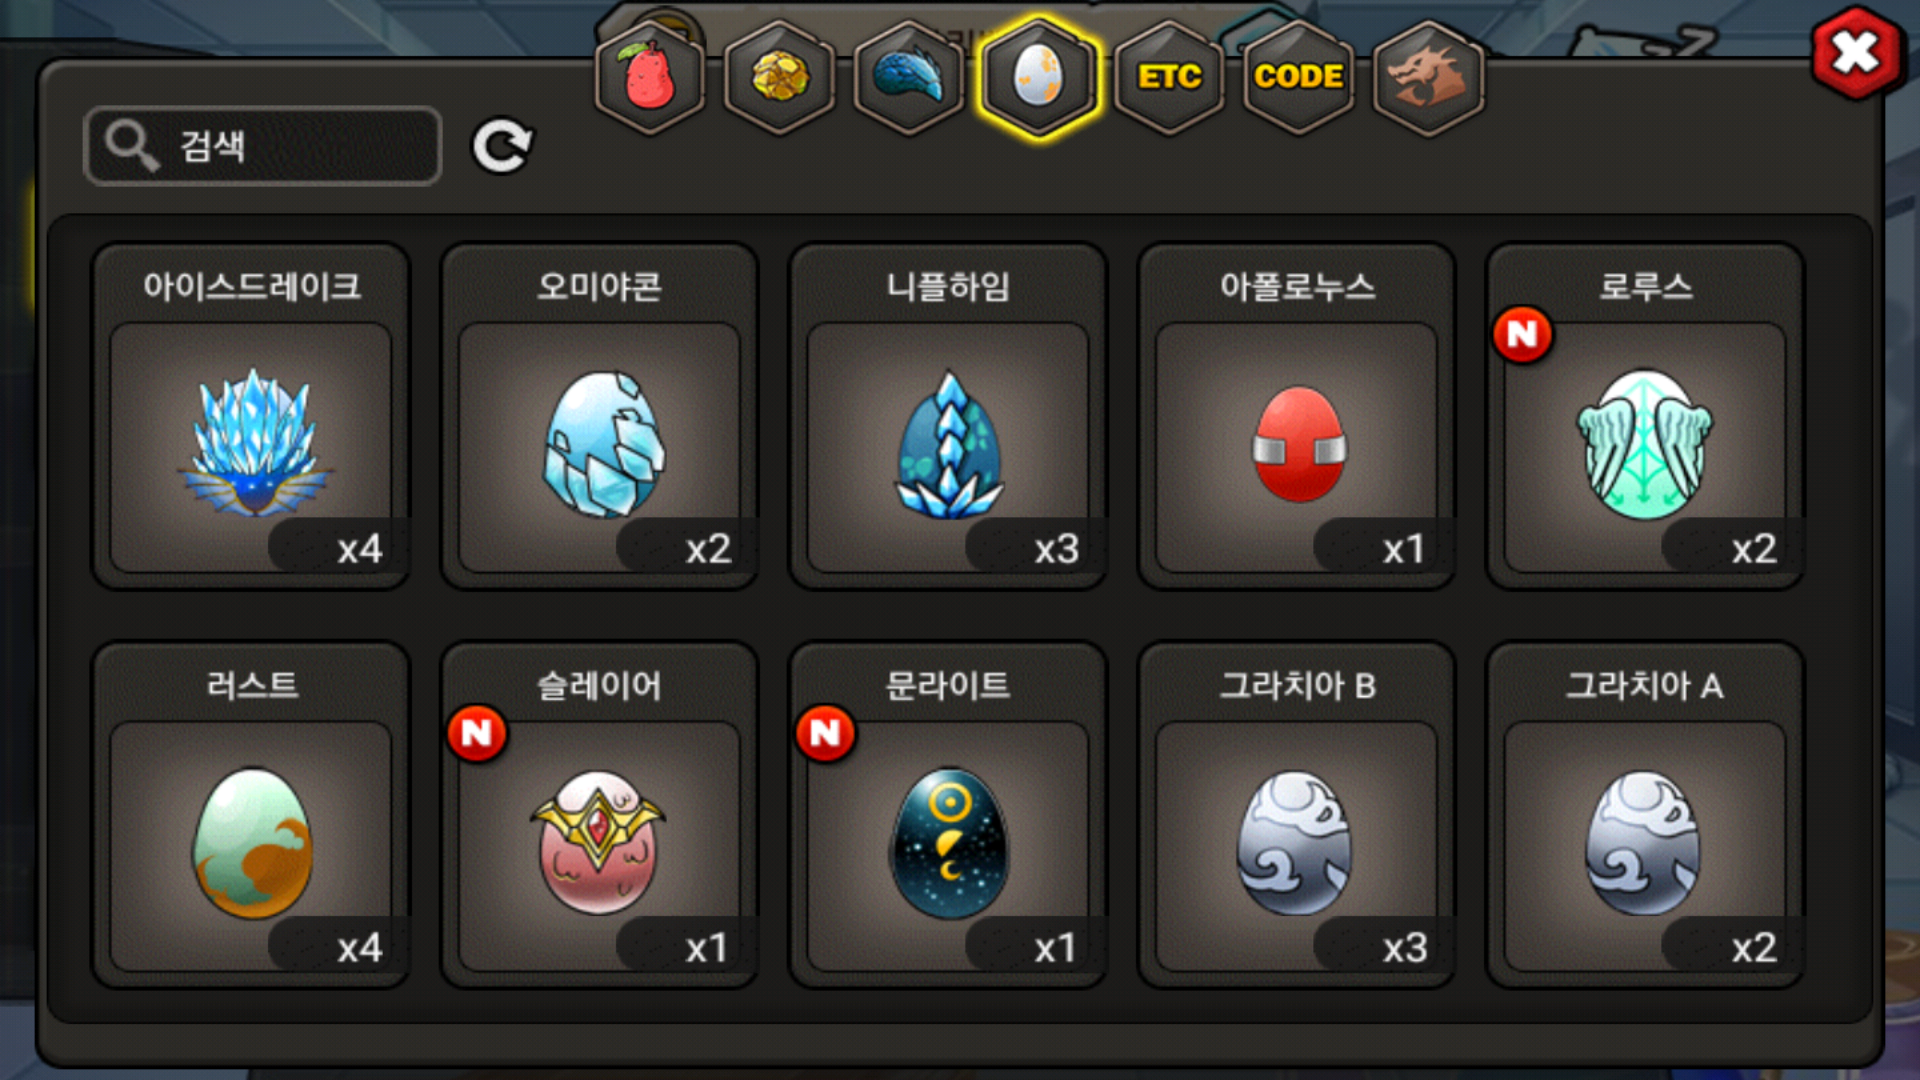
Task: Close the inventory with red X
Action: (x=1857, y=53)
